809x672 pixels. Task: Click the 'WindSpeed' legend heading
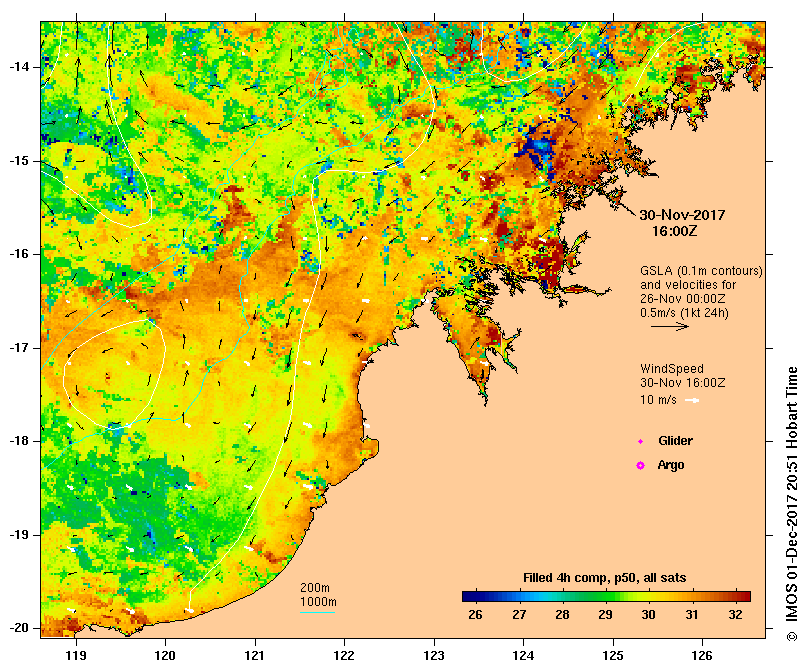pos(672,369)
